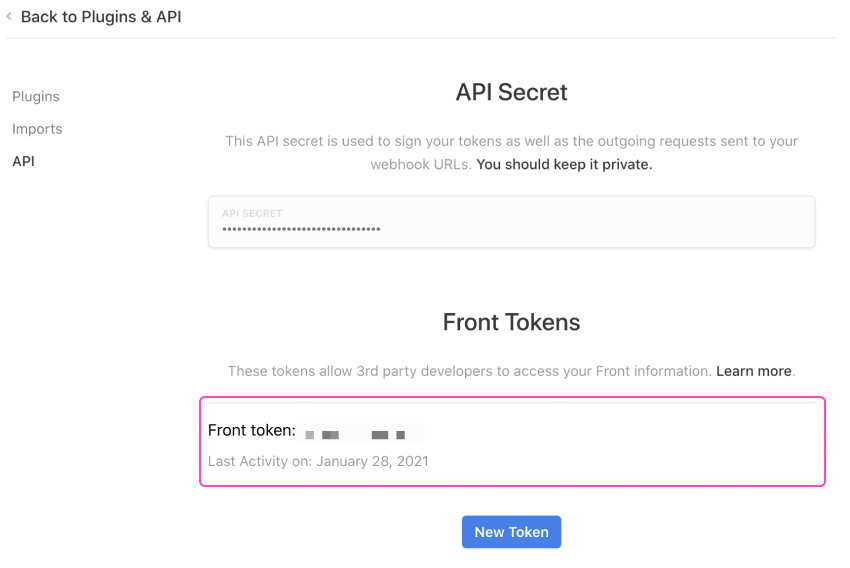
Task: Select the Front token row label
Action: point(251,431)
